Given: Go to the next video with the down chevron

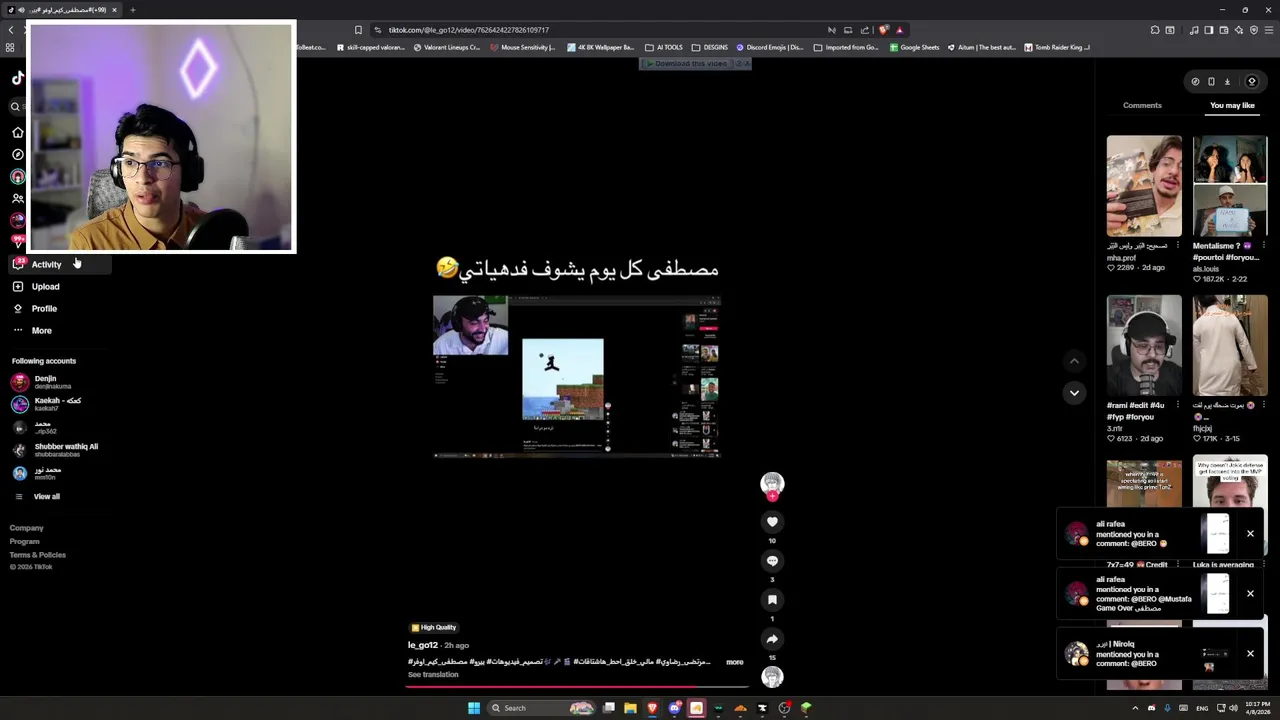Looking at the screenshot, I should [1074, 393].
